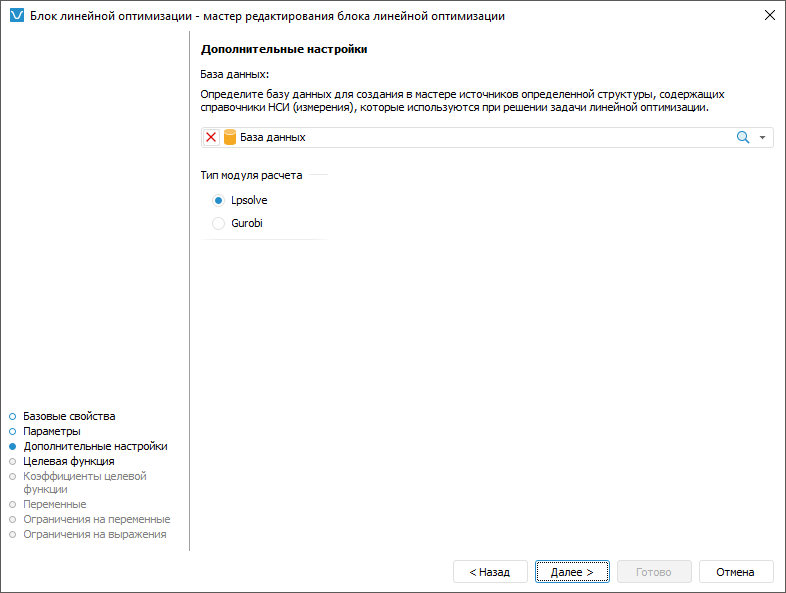Go to the Базовые свойства step
The height and width of the screenshot is (593, 786).
69,416
